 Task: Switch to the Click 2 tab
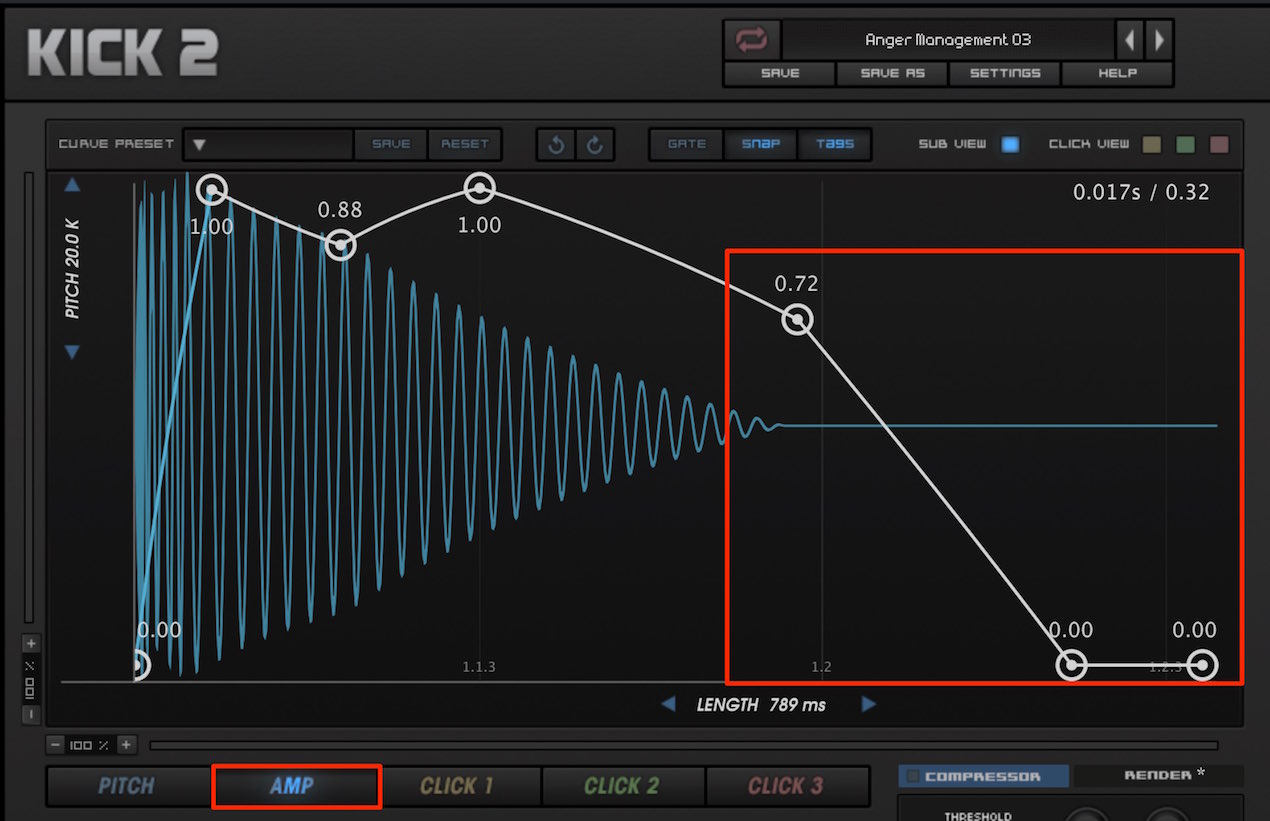(x=623, y=786)
